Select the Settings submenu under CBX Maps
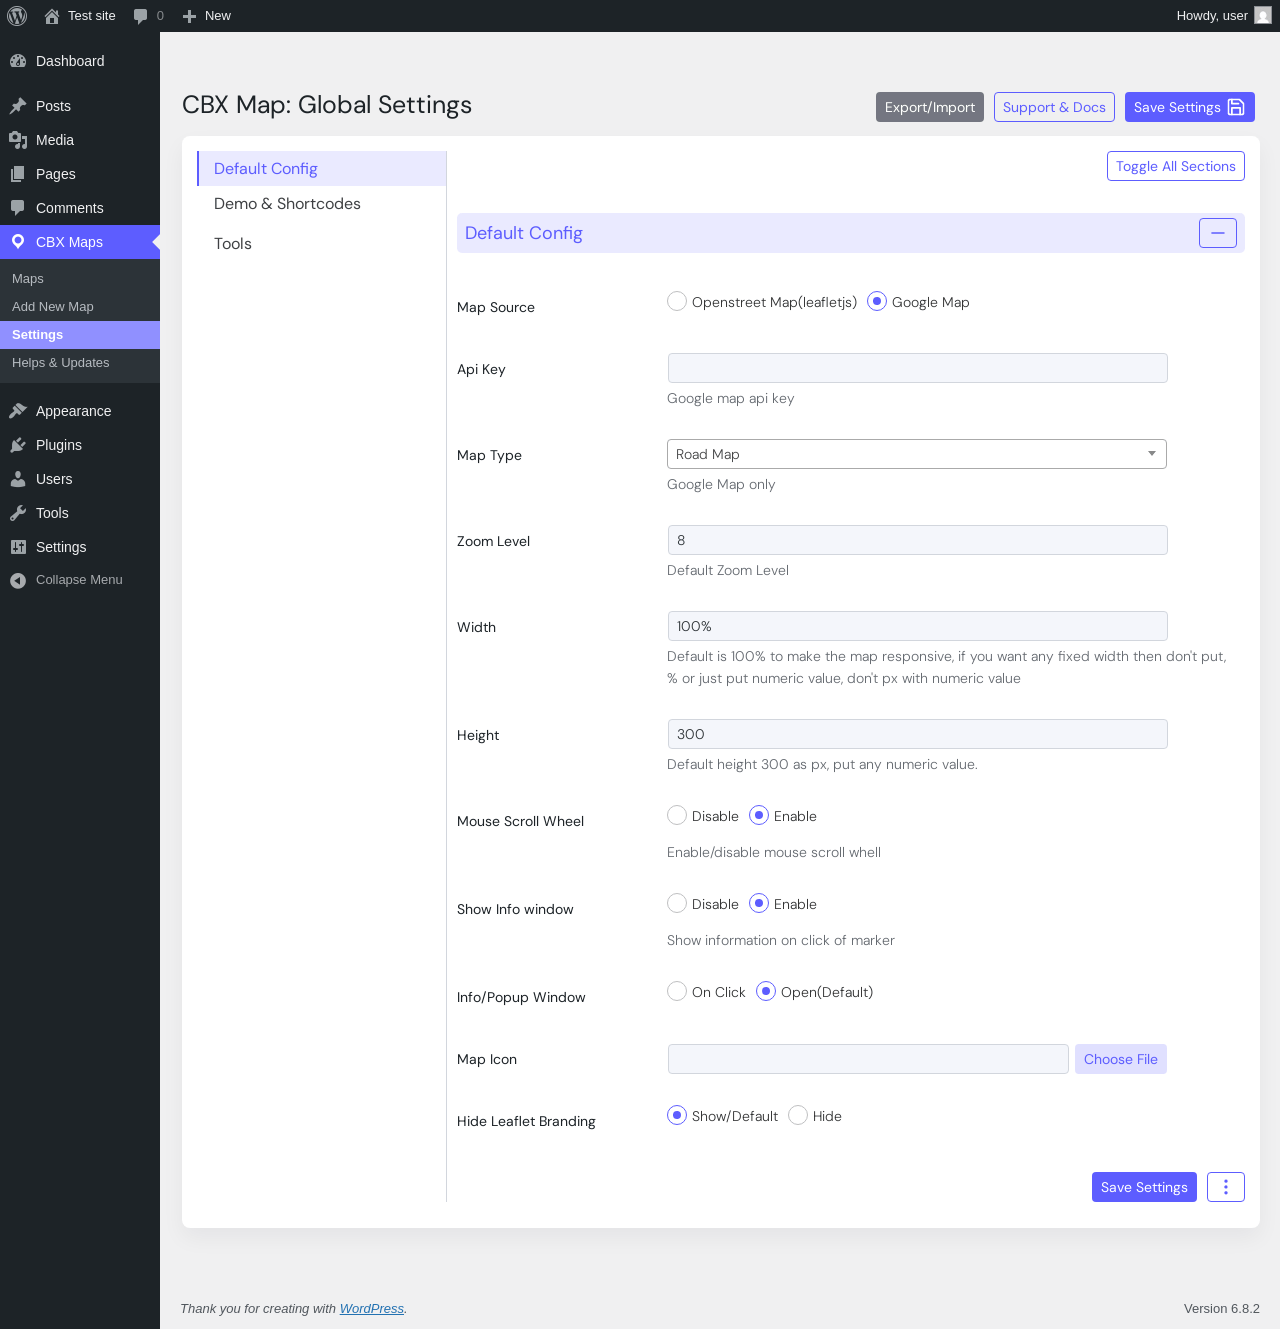Image resolution: width=1280 pixels, height=1329 pixels. pos(80,335)
